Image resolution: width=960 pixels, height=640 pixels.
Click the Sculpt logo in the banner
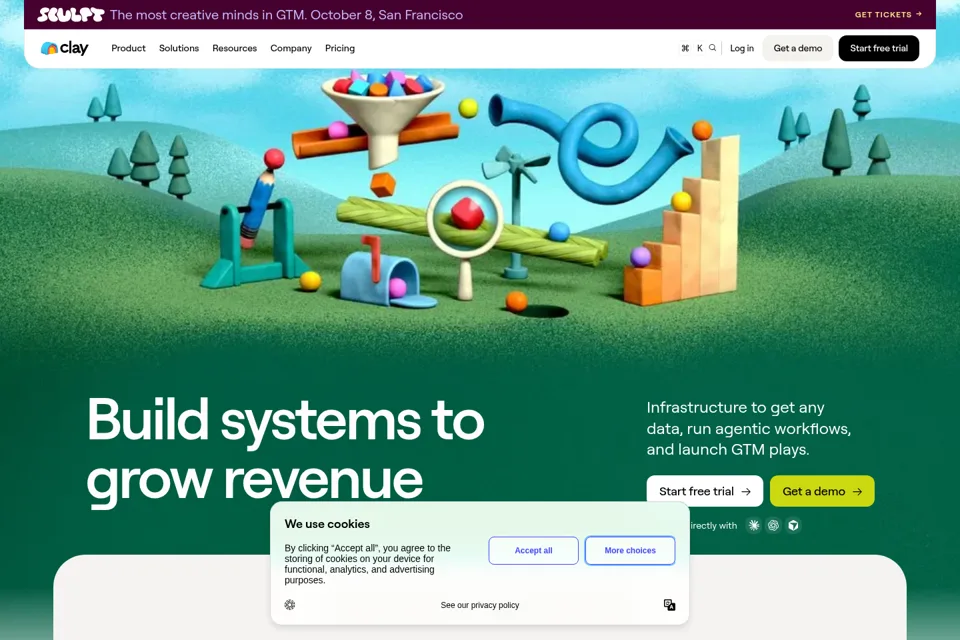(70, 15)
